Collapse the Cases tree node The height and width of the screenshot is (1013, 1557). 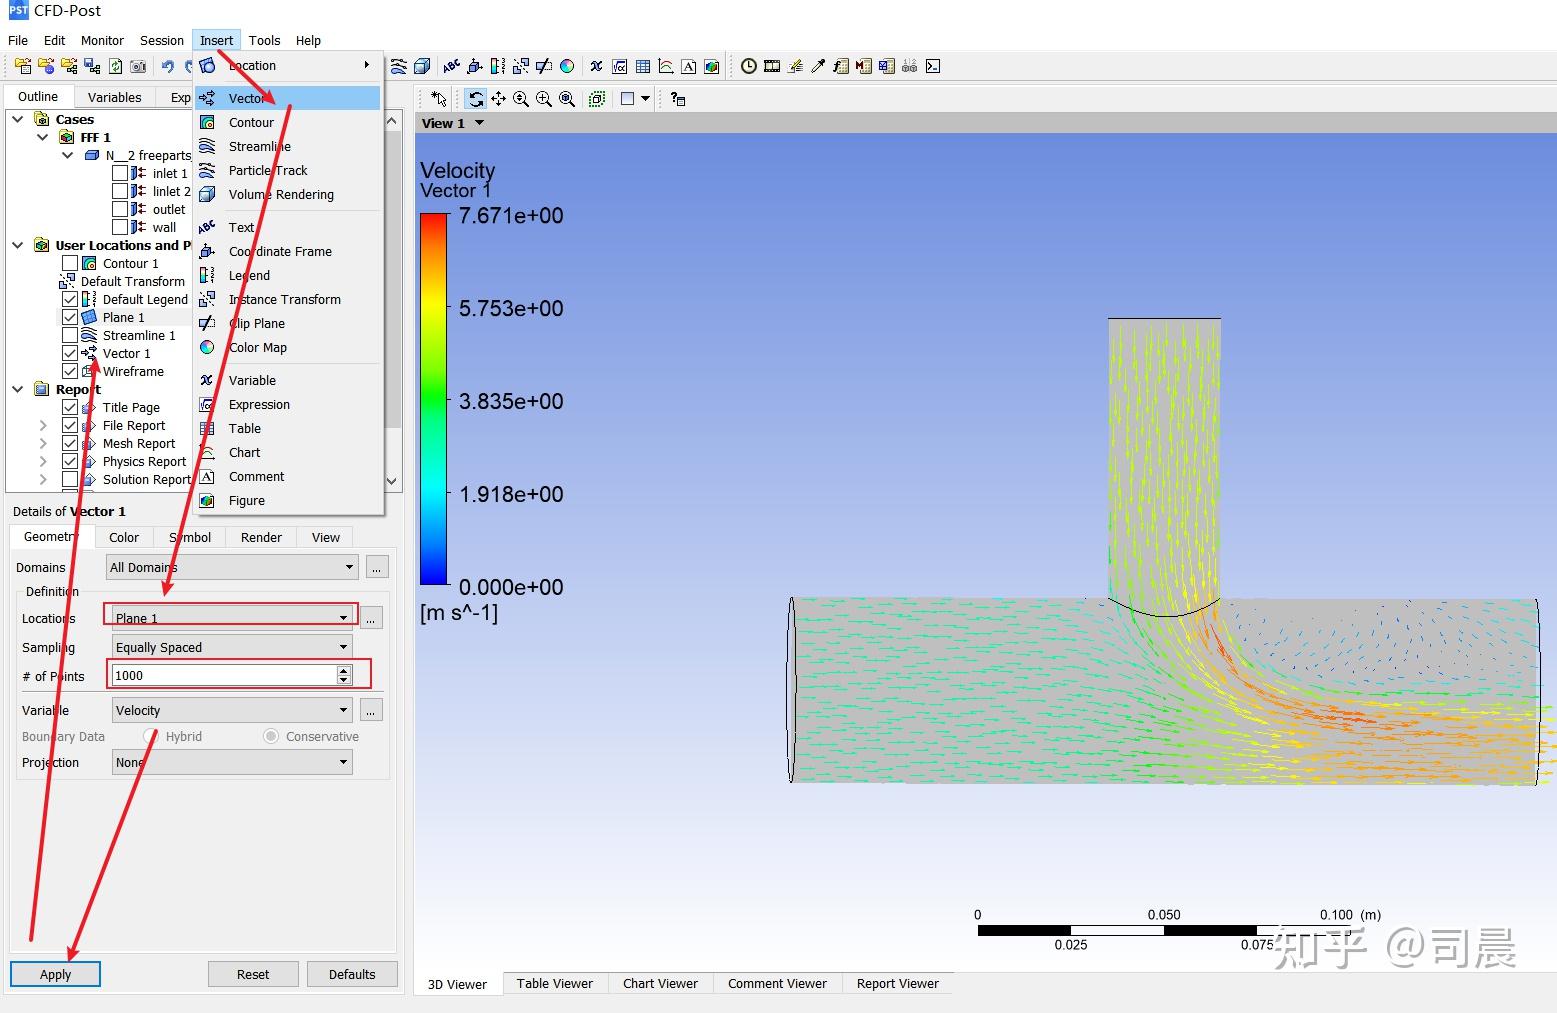tap(17, 119)
